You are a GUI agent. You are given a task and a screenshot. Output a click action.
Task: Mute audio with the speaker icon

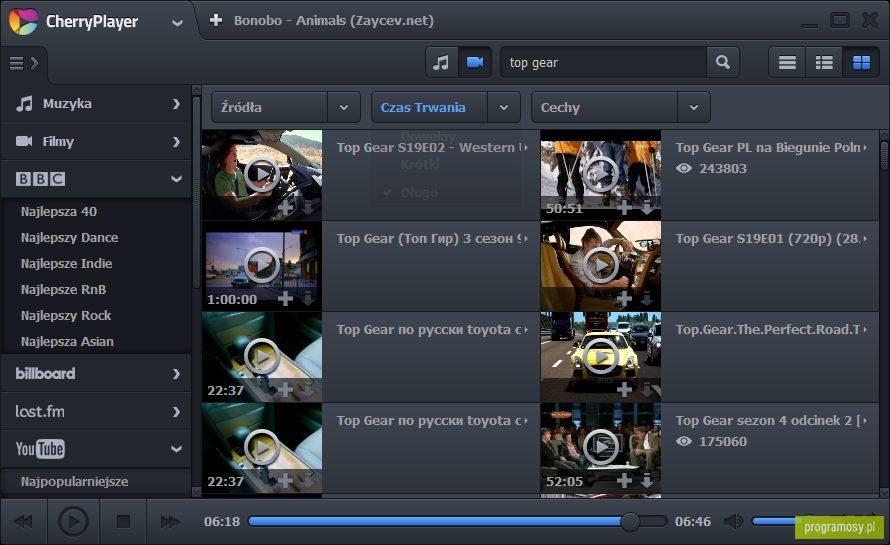(x=733, y=521)
